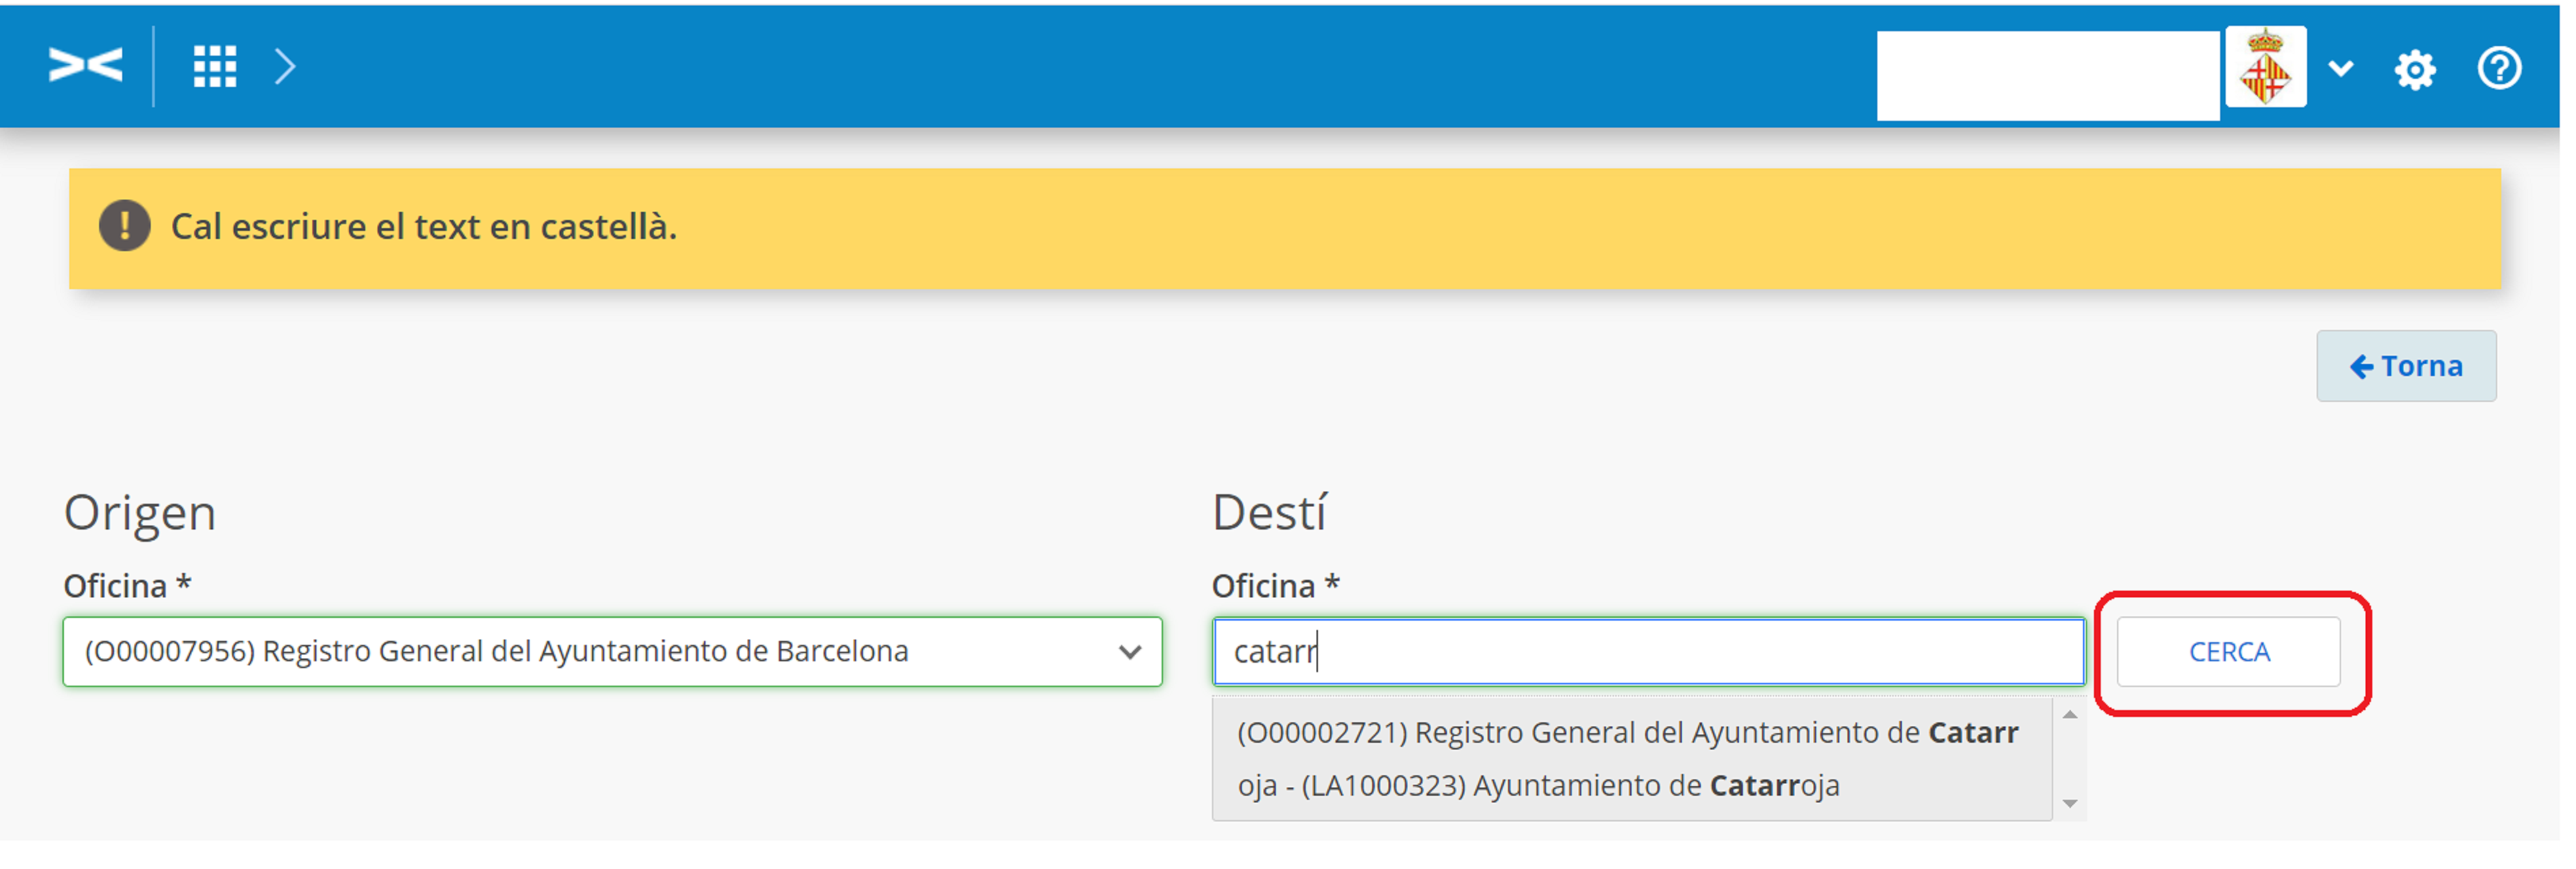Click the Destí section heading
Viewport: 2576px width, 869px height.
point(1269,513)
